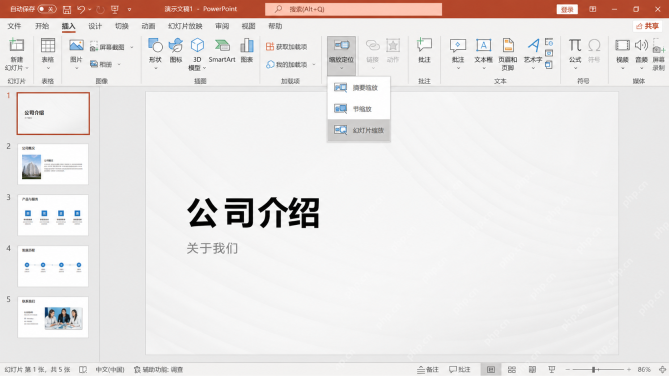
Task: Click the 公式 Equation pi icon
Action: tap(575, 45)
